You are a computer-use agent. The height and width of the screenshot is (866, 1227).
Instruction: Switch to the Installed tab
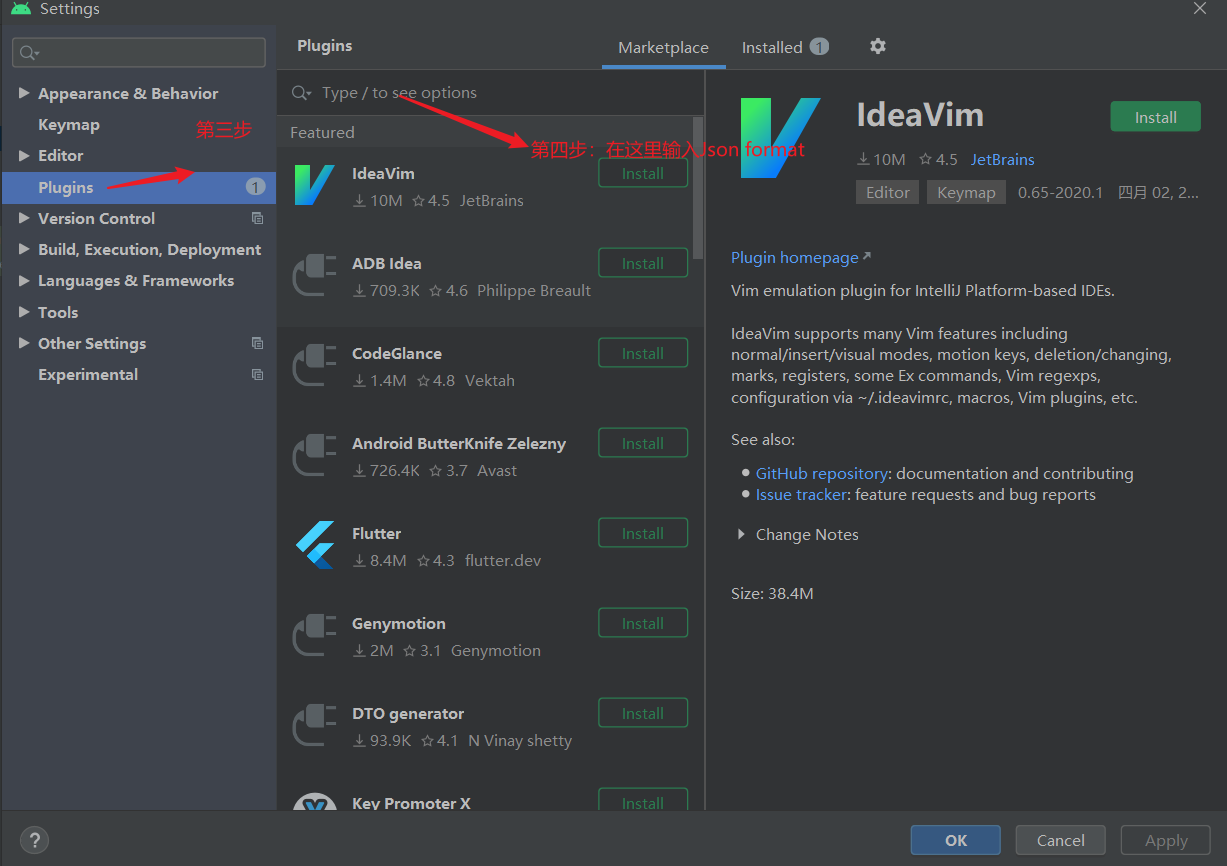click(x=784, y=47)
